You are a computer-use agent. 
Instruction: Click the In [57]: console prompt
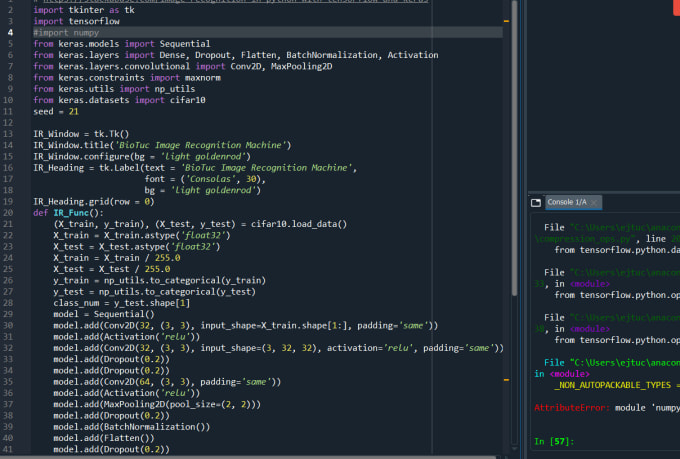(554, 441)
